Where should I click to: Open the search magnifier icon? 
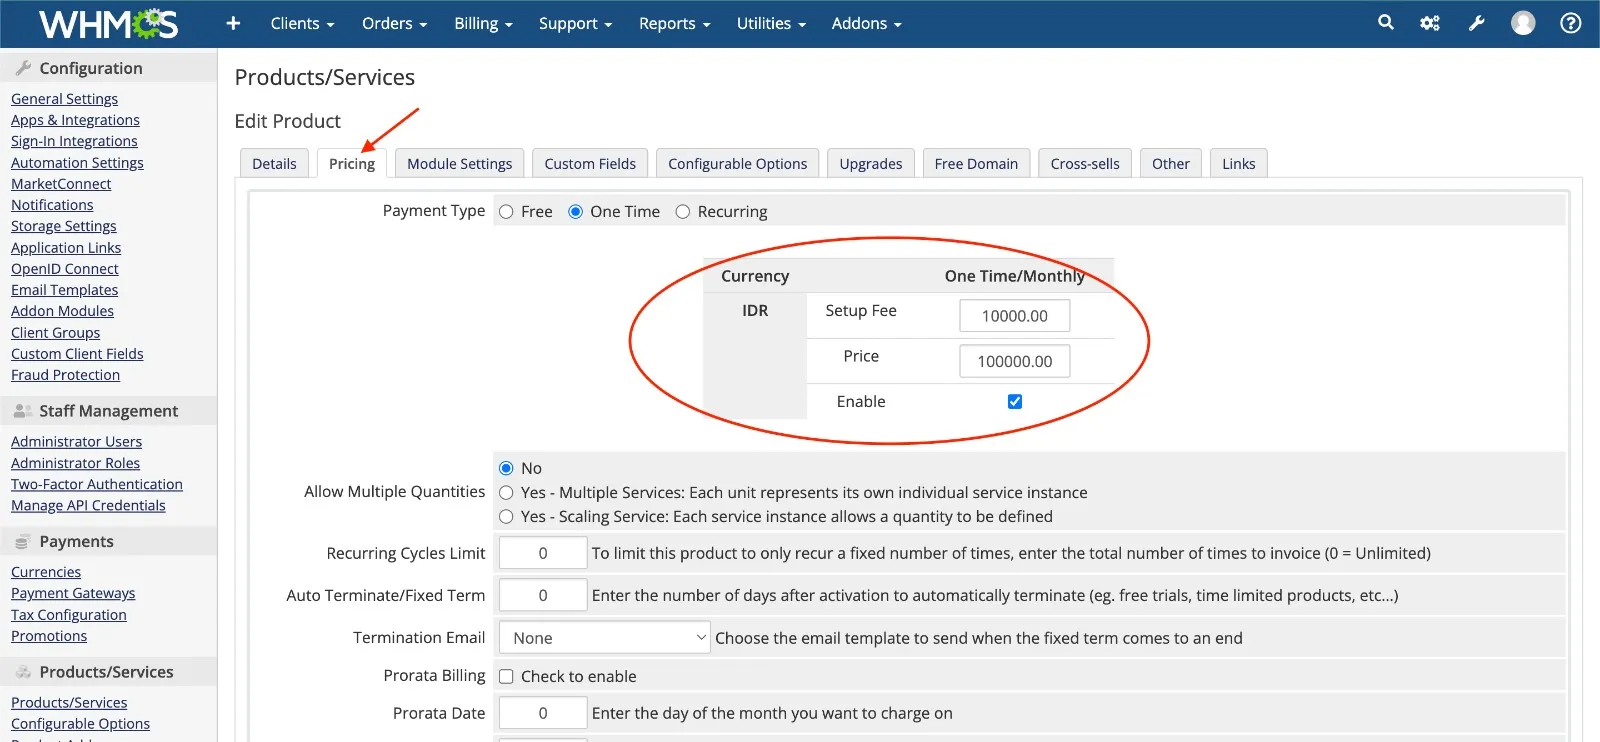(x=1385, y=22)
